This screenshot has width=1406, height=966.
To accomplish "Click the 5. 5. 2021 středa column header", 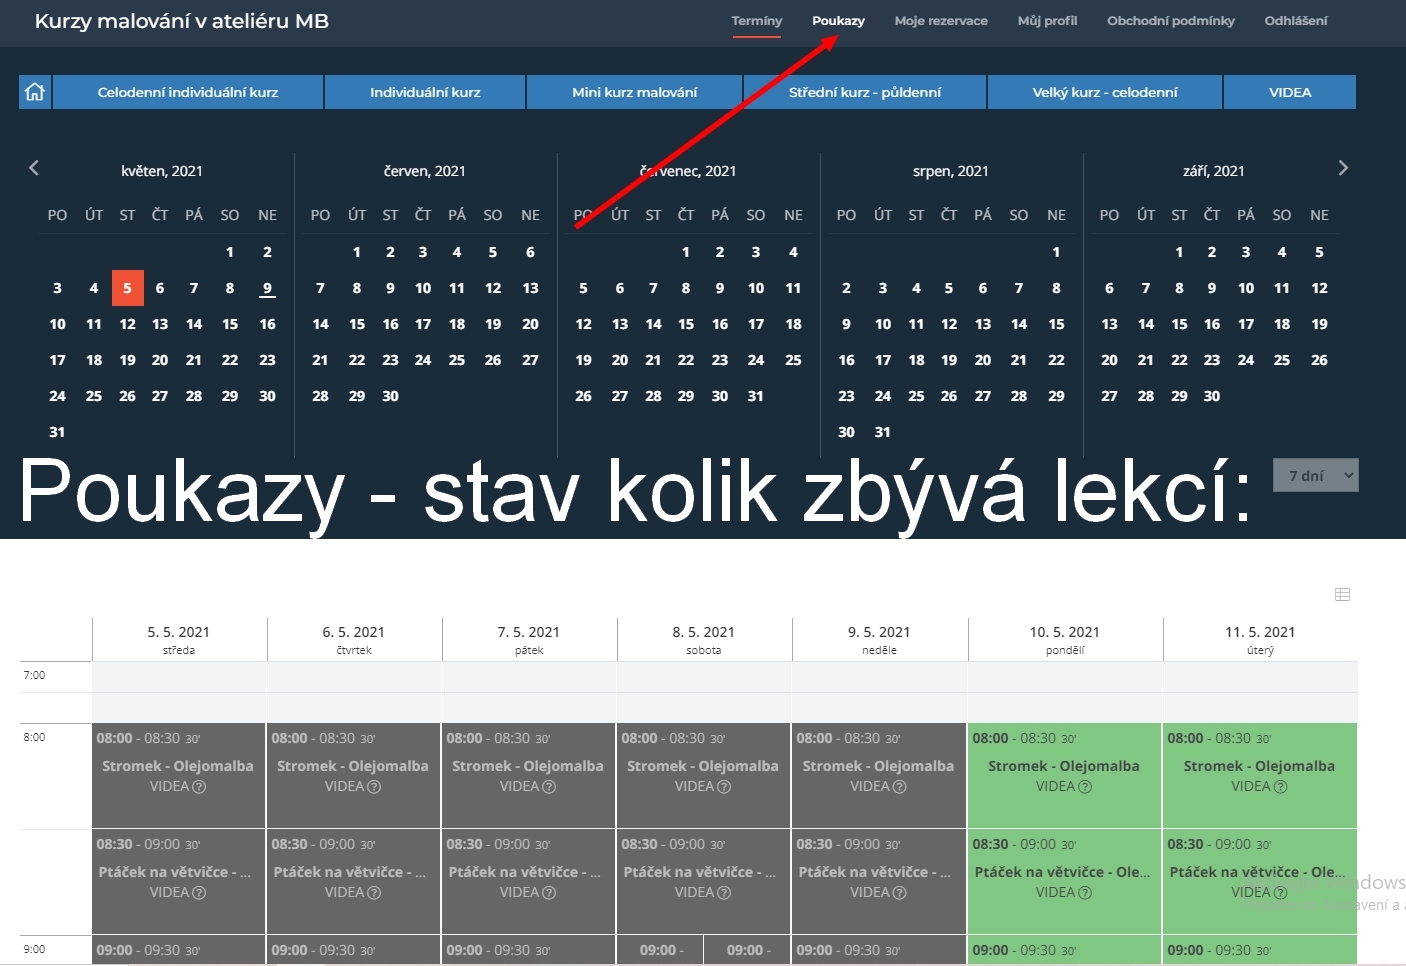I will [x=179, y=640].
